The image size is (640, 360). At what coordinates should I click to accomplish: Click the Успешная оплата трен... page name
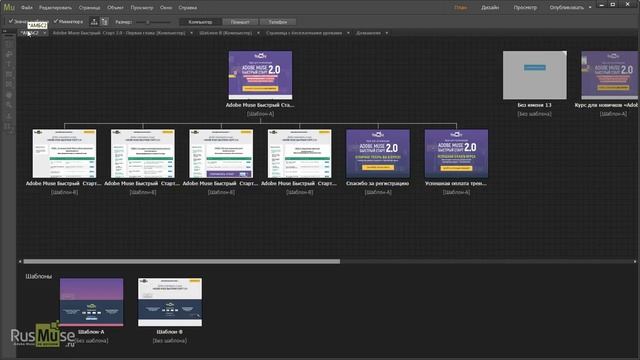pos(456,184)
